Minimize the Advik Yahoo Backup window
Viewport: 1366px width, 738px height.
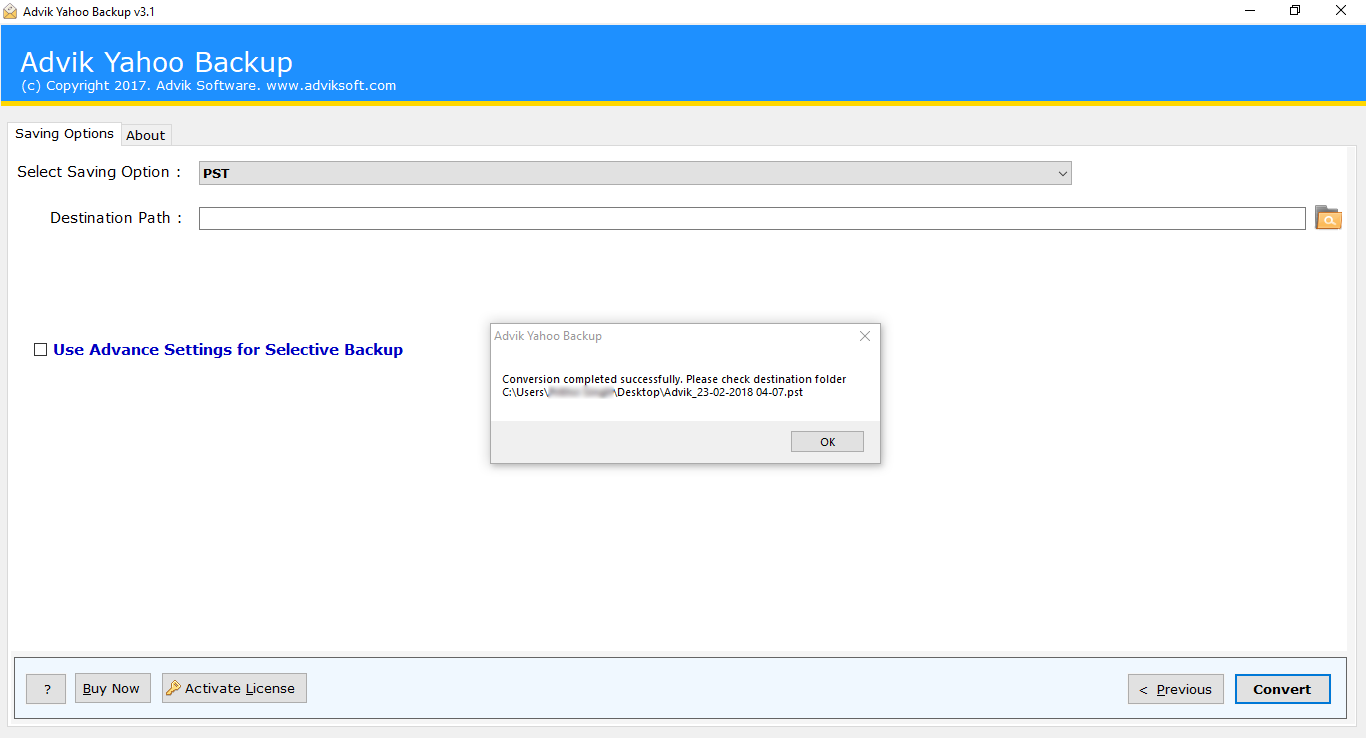pos(1250,11)
